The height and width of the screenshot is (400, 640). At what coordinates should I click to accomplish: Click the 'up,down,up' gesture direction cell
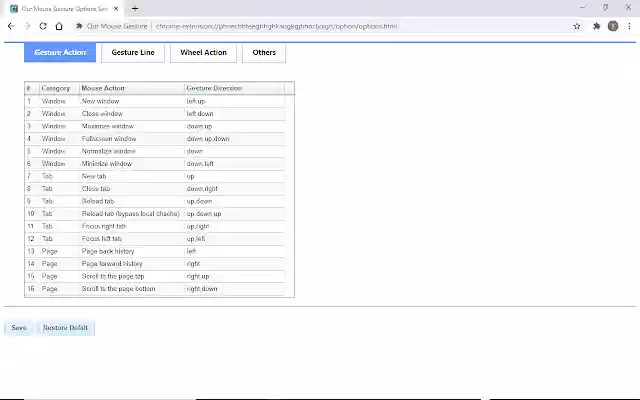click(234, 214)
